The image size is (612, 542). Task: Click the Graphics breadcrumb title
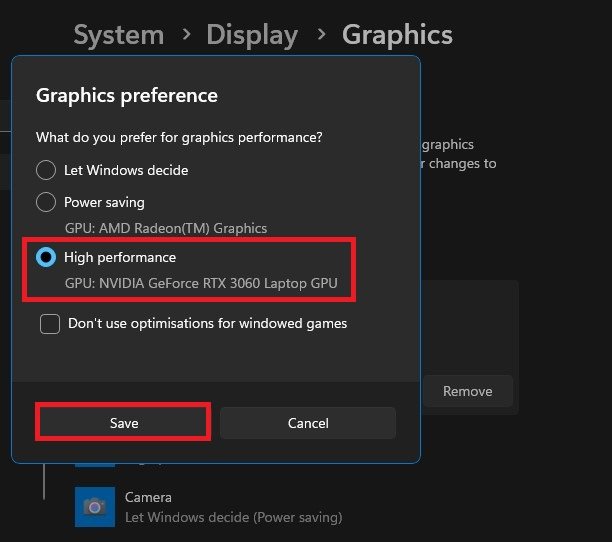tap(397, 35)
